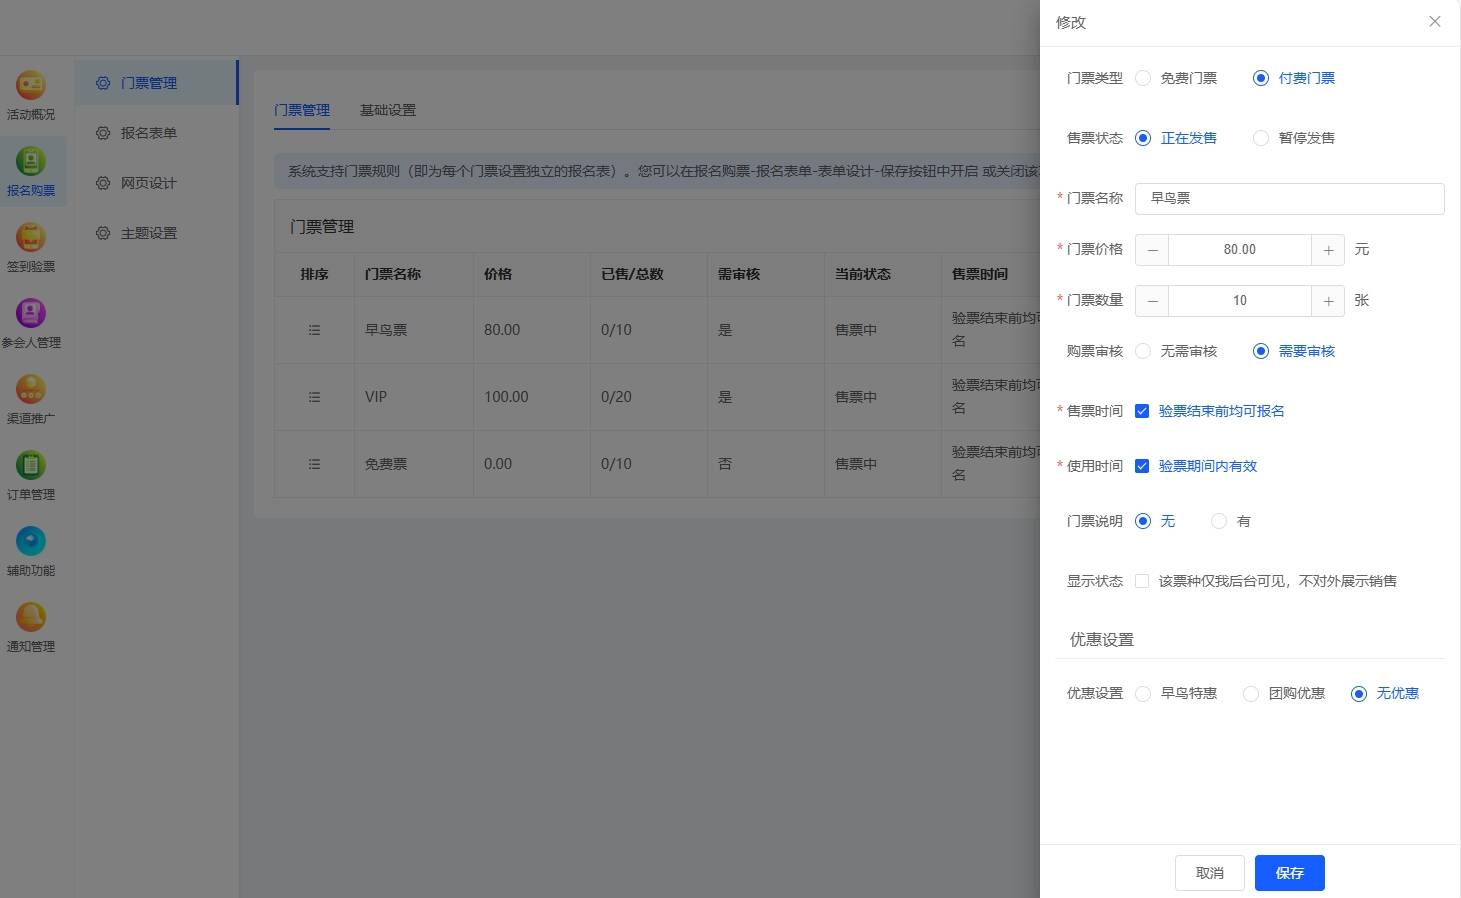
Task: Open 订单管理 sidebar icon
Action: [x=31, y=465]
